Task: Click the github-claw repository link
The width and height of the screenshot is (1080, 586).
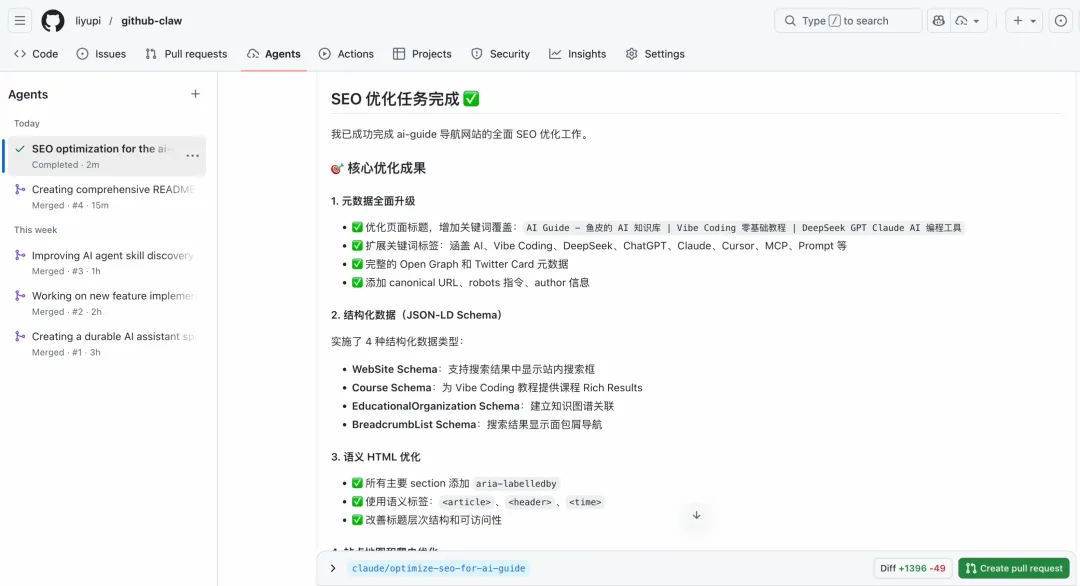Action: point(152,21)
